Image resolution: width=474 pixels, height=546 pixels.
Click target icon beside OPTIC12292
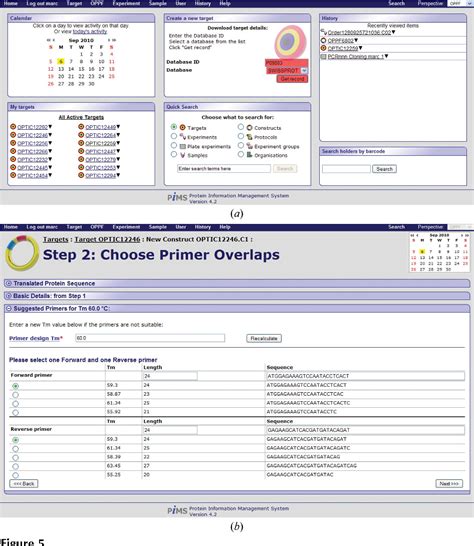click(13, 127)
